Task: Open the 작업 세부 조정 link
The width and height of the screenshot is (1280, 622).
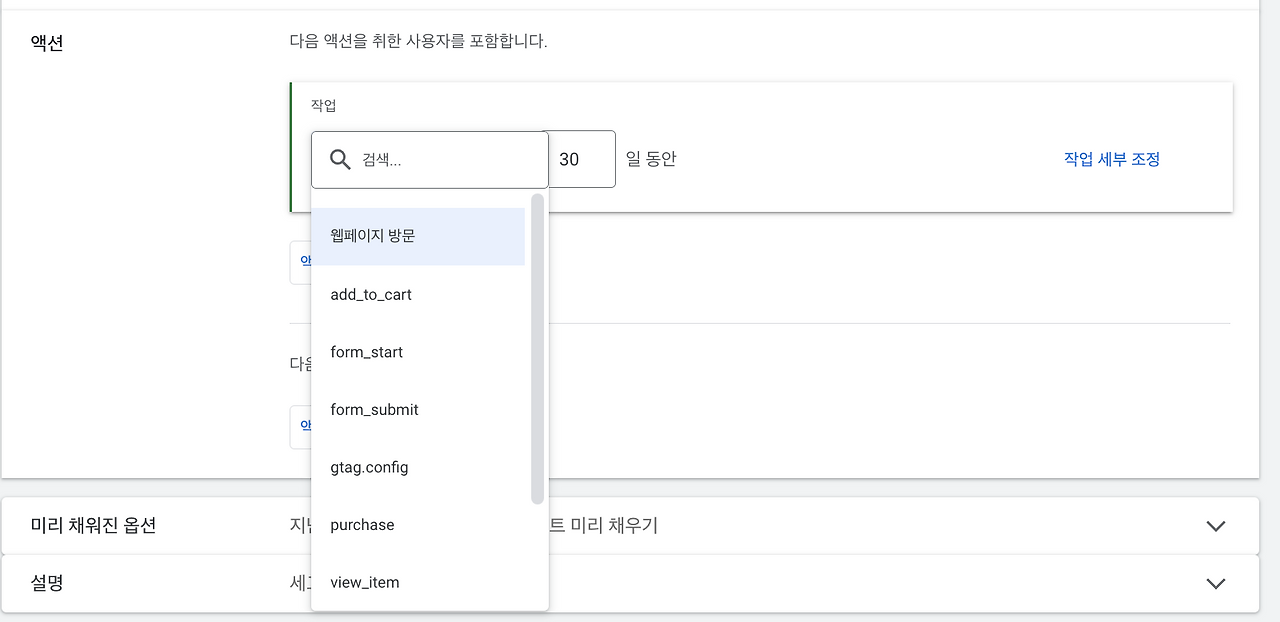Action: [1111, 158]
